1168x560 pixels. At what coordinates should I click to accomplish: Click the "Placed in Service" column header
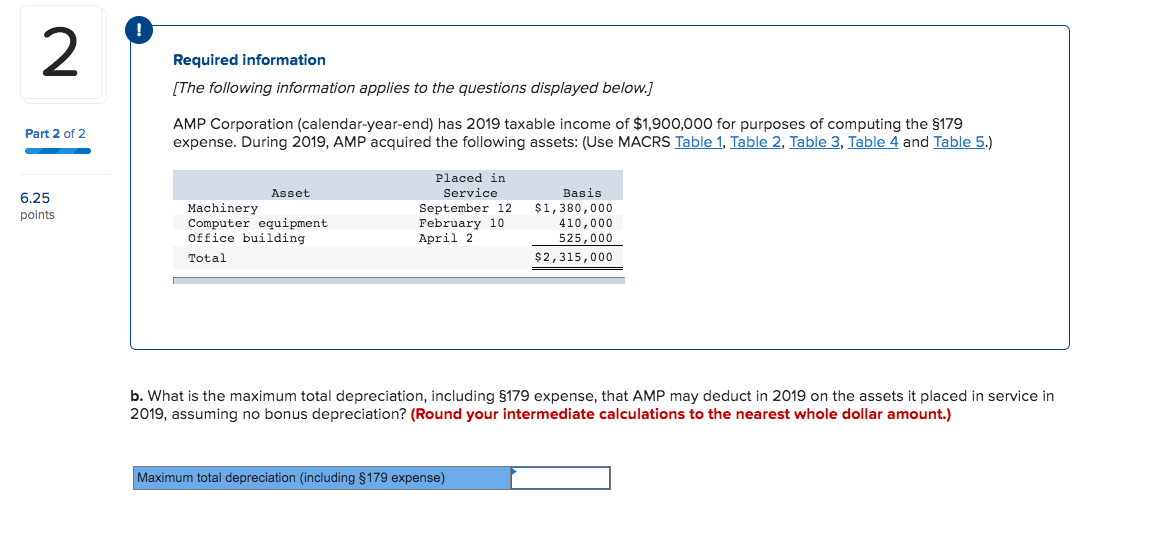point(470,185)
